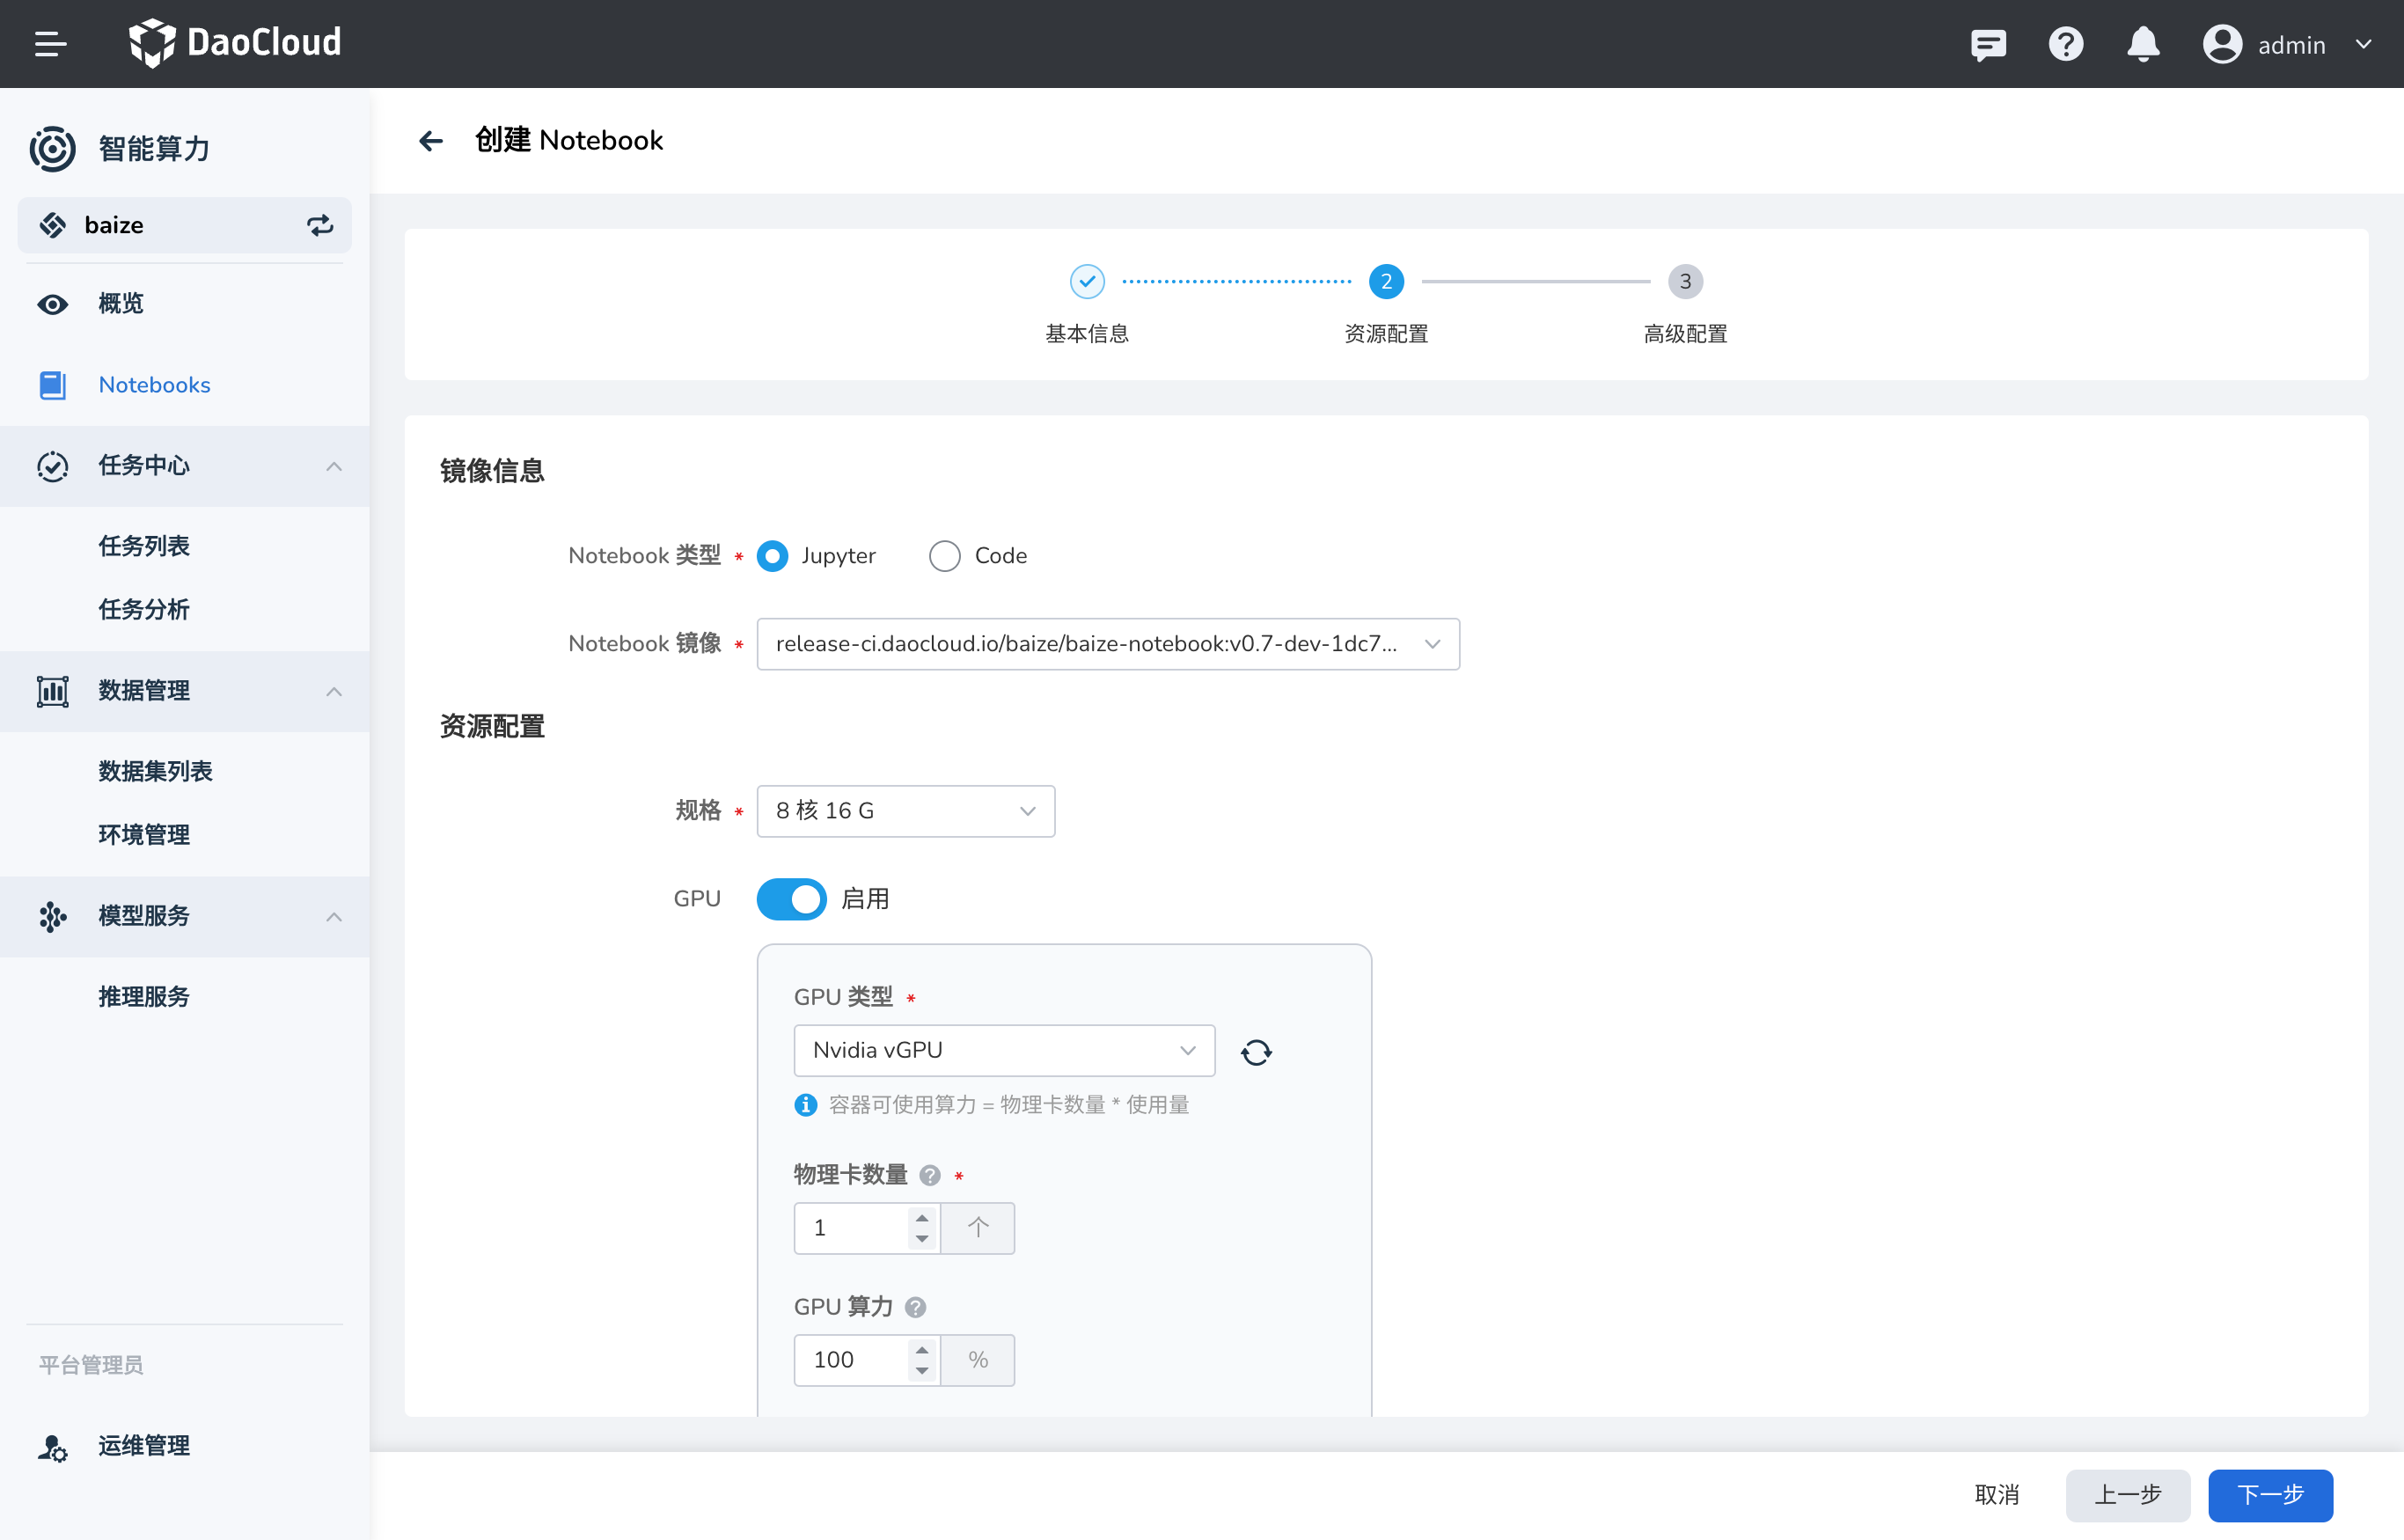This screenshot has width=2404, height=1540.
Task: Refresh the GPU 类型 list
Action: [x=1256, y=1052]
